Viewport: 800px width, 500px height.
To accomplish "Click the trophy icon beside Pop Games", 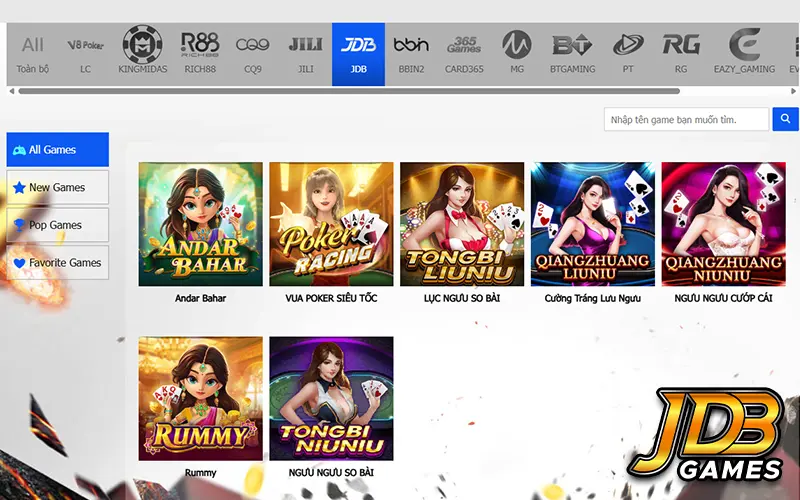I will pyautogui.click(x=19, y=225).
